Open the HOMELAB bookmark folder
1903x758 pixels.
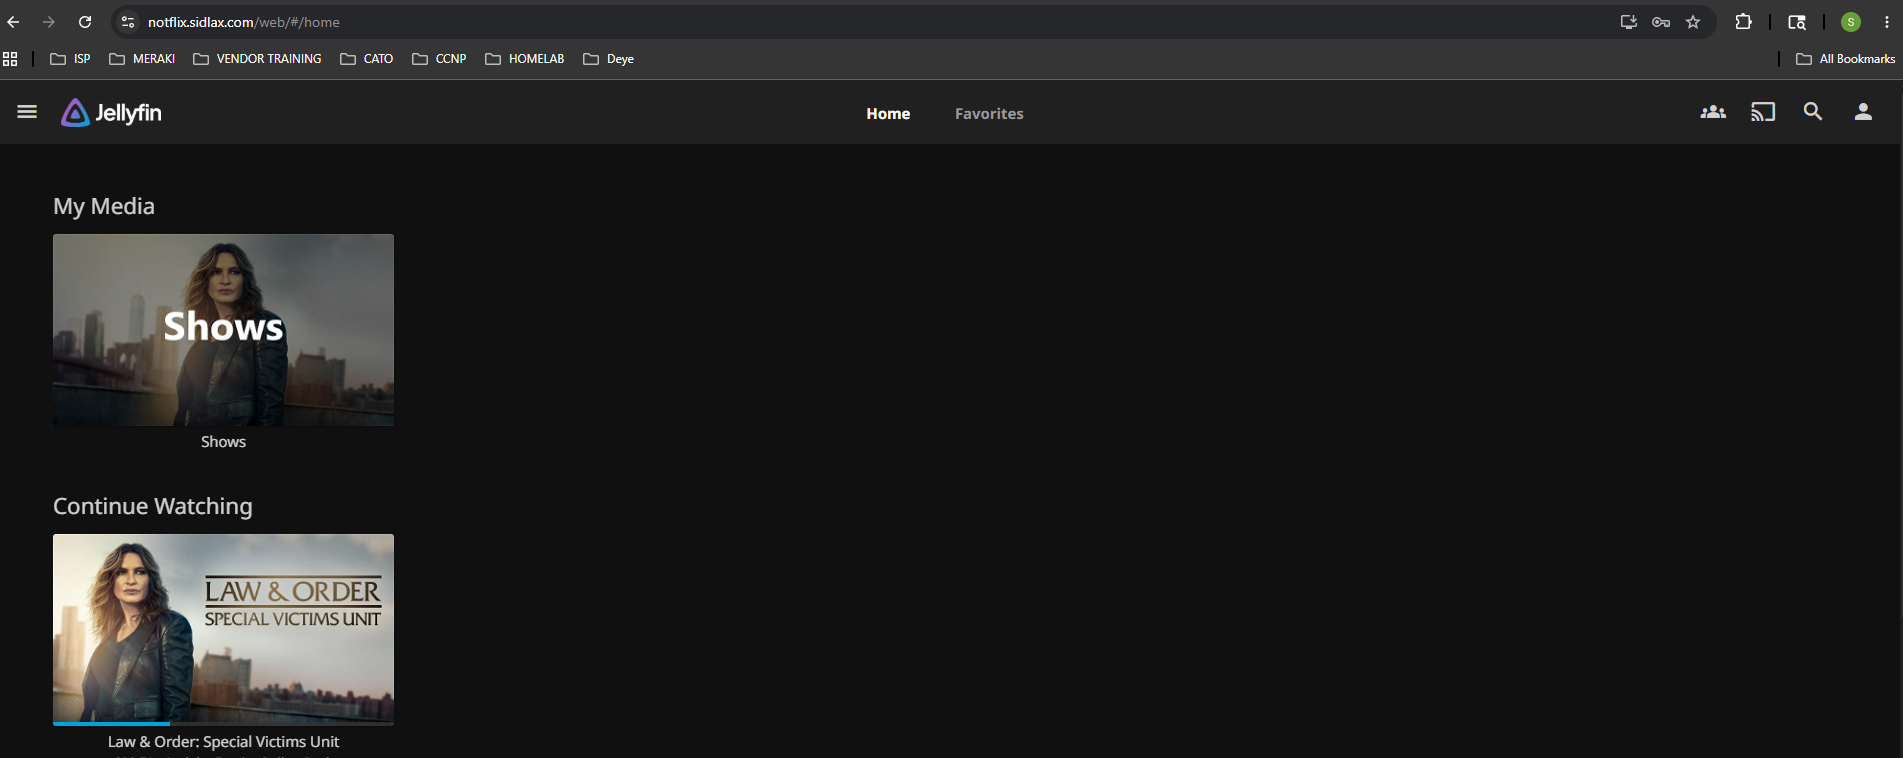click(x=525, y=59)
